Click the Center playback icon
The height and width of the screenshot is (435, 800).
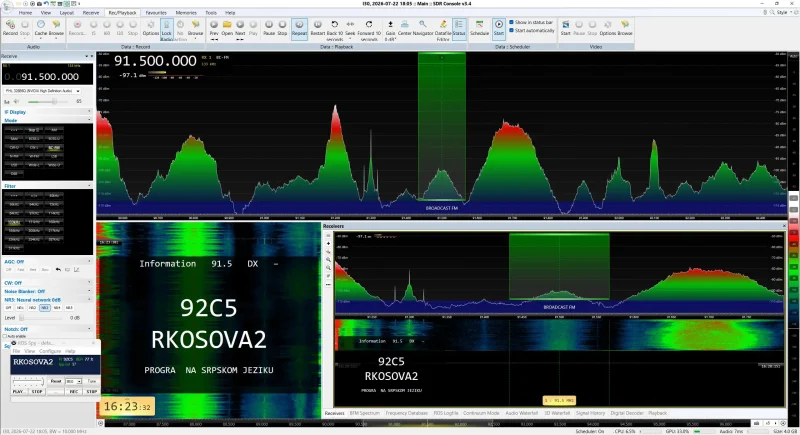(405, 28)
